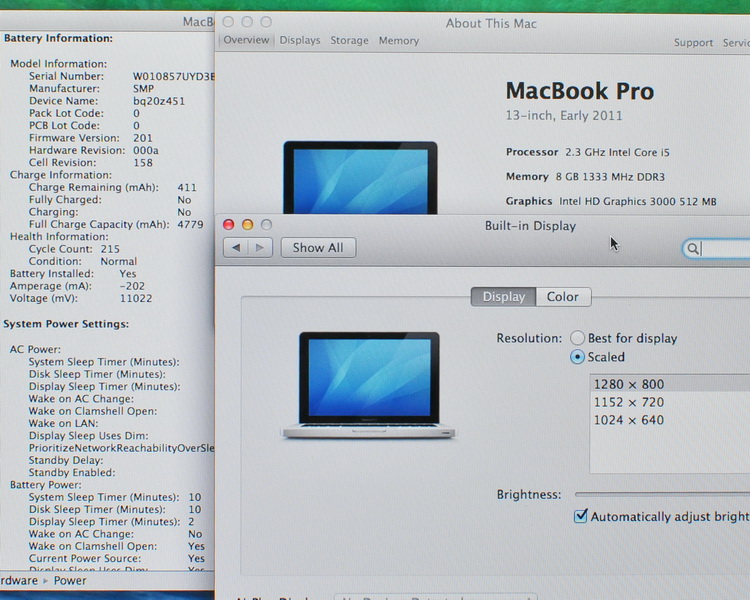The height and width of the screenshot is (600, 750).
Task: Choose the 1152 × 720 resolution
Action: 670,402
